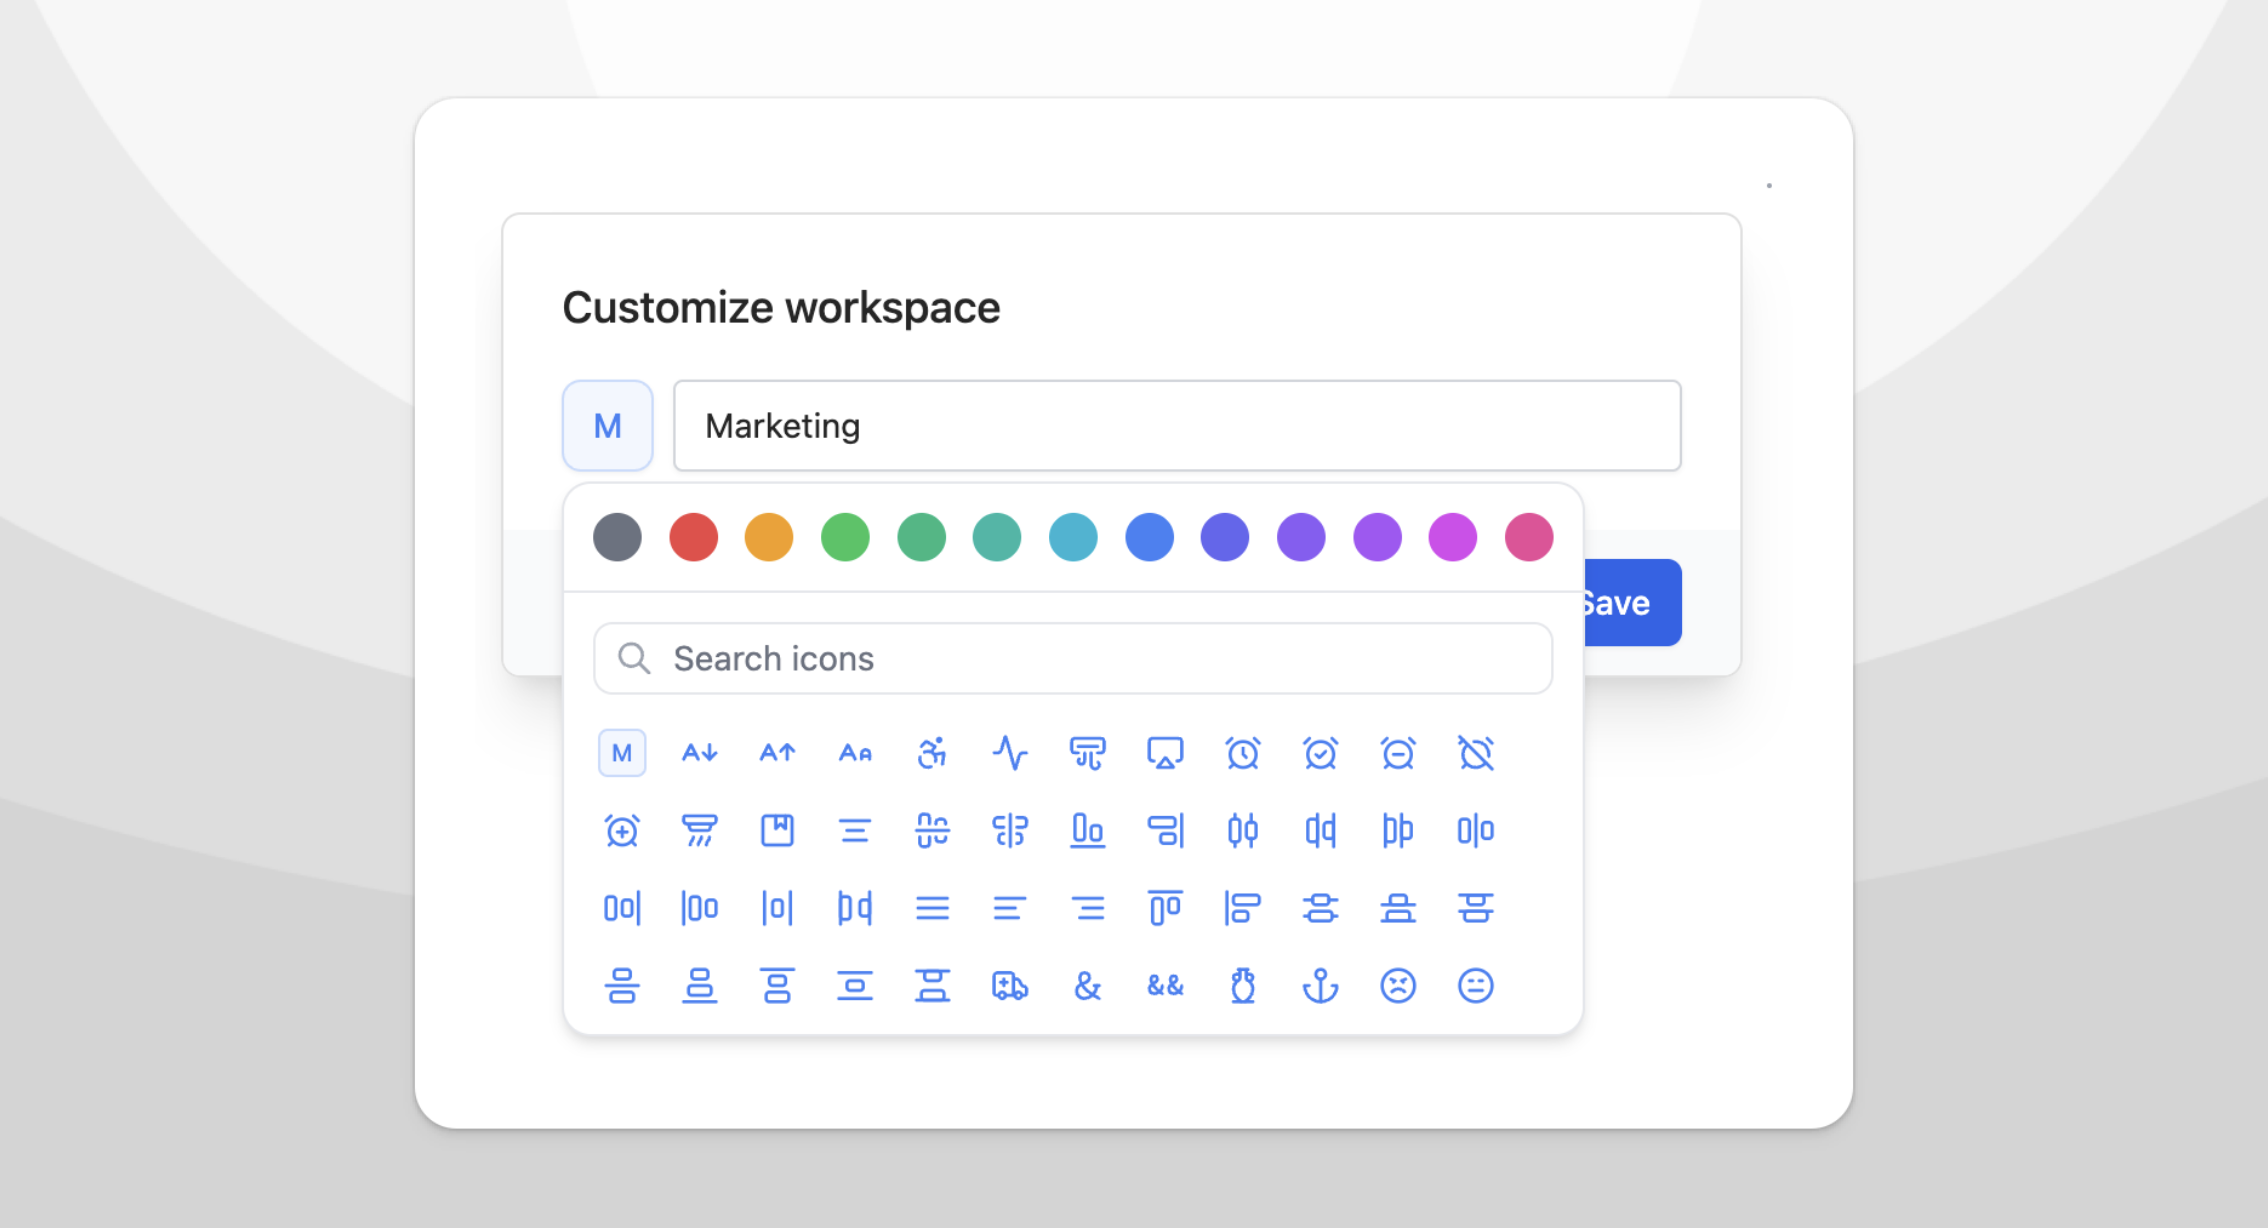
Task: Select the anchor icon
Action: point(1320,986)
